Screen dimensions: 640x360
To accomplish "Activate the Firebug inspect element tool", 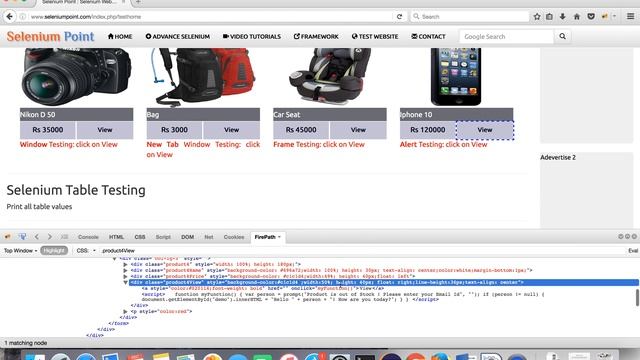I will pyautogui.click(x=22, y=237).
